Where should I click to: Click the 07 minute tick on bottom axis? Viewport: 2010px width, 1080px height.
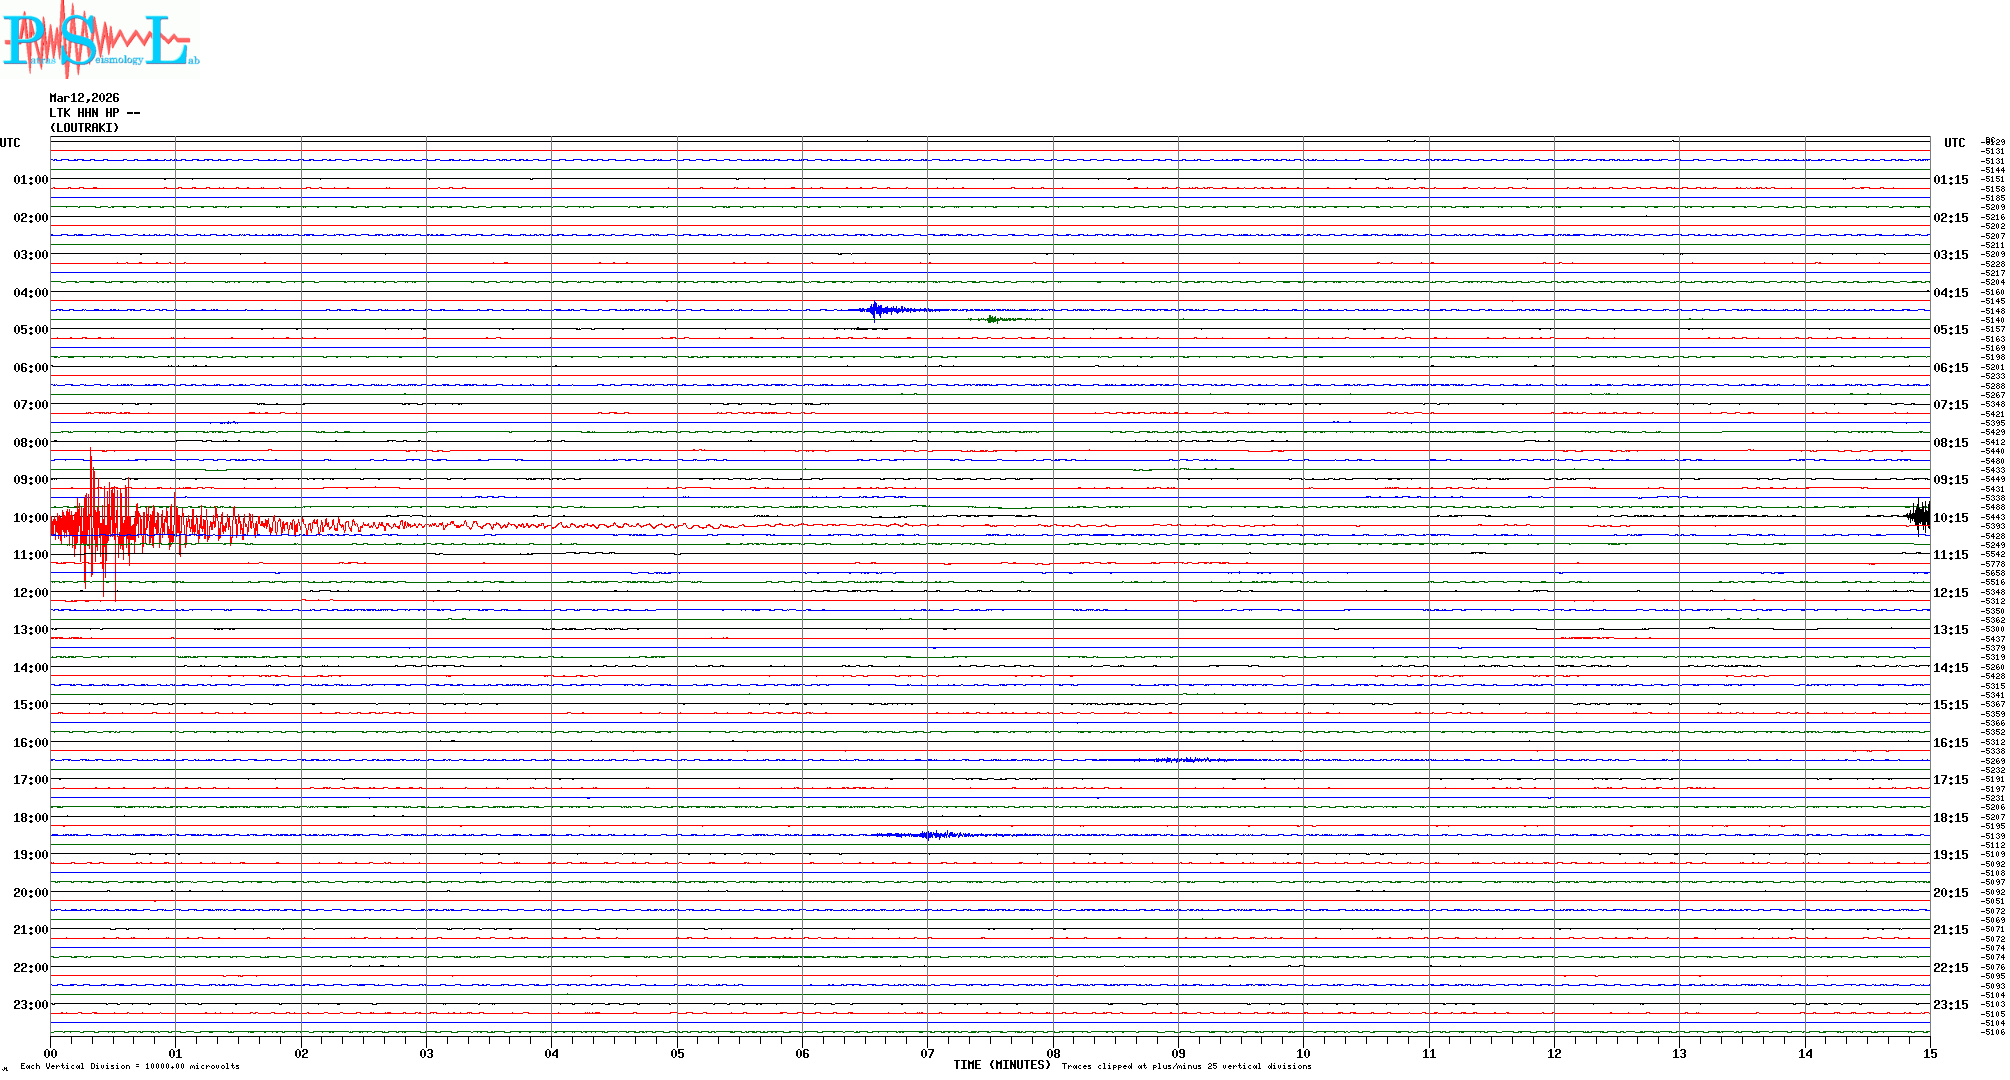click(928, 1053)
